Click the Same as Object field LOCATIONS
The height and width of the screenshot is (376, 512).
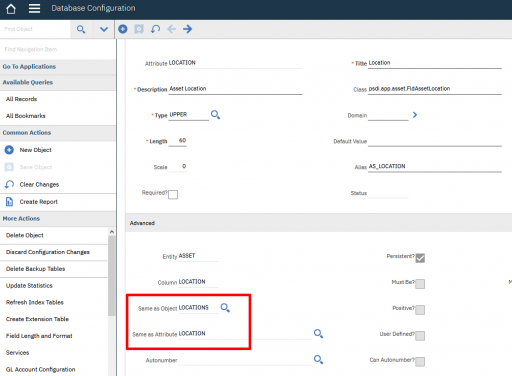[198, 308]
